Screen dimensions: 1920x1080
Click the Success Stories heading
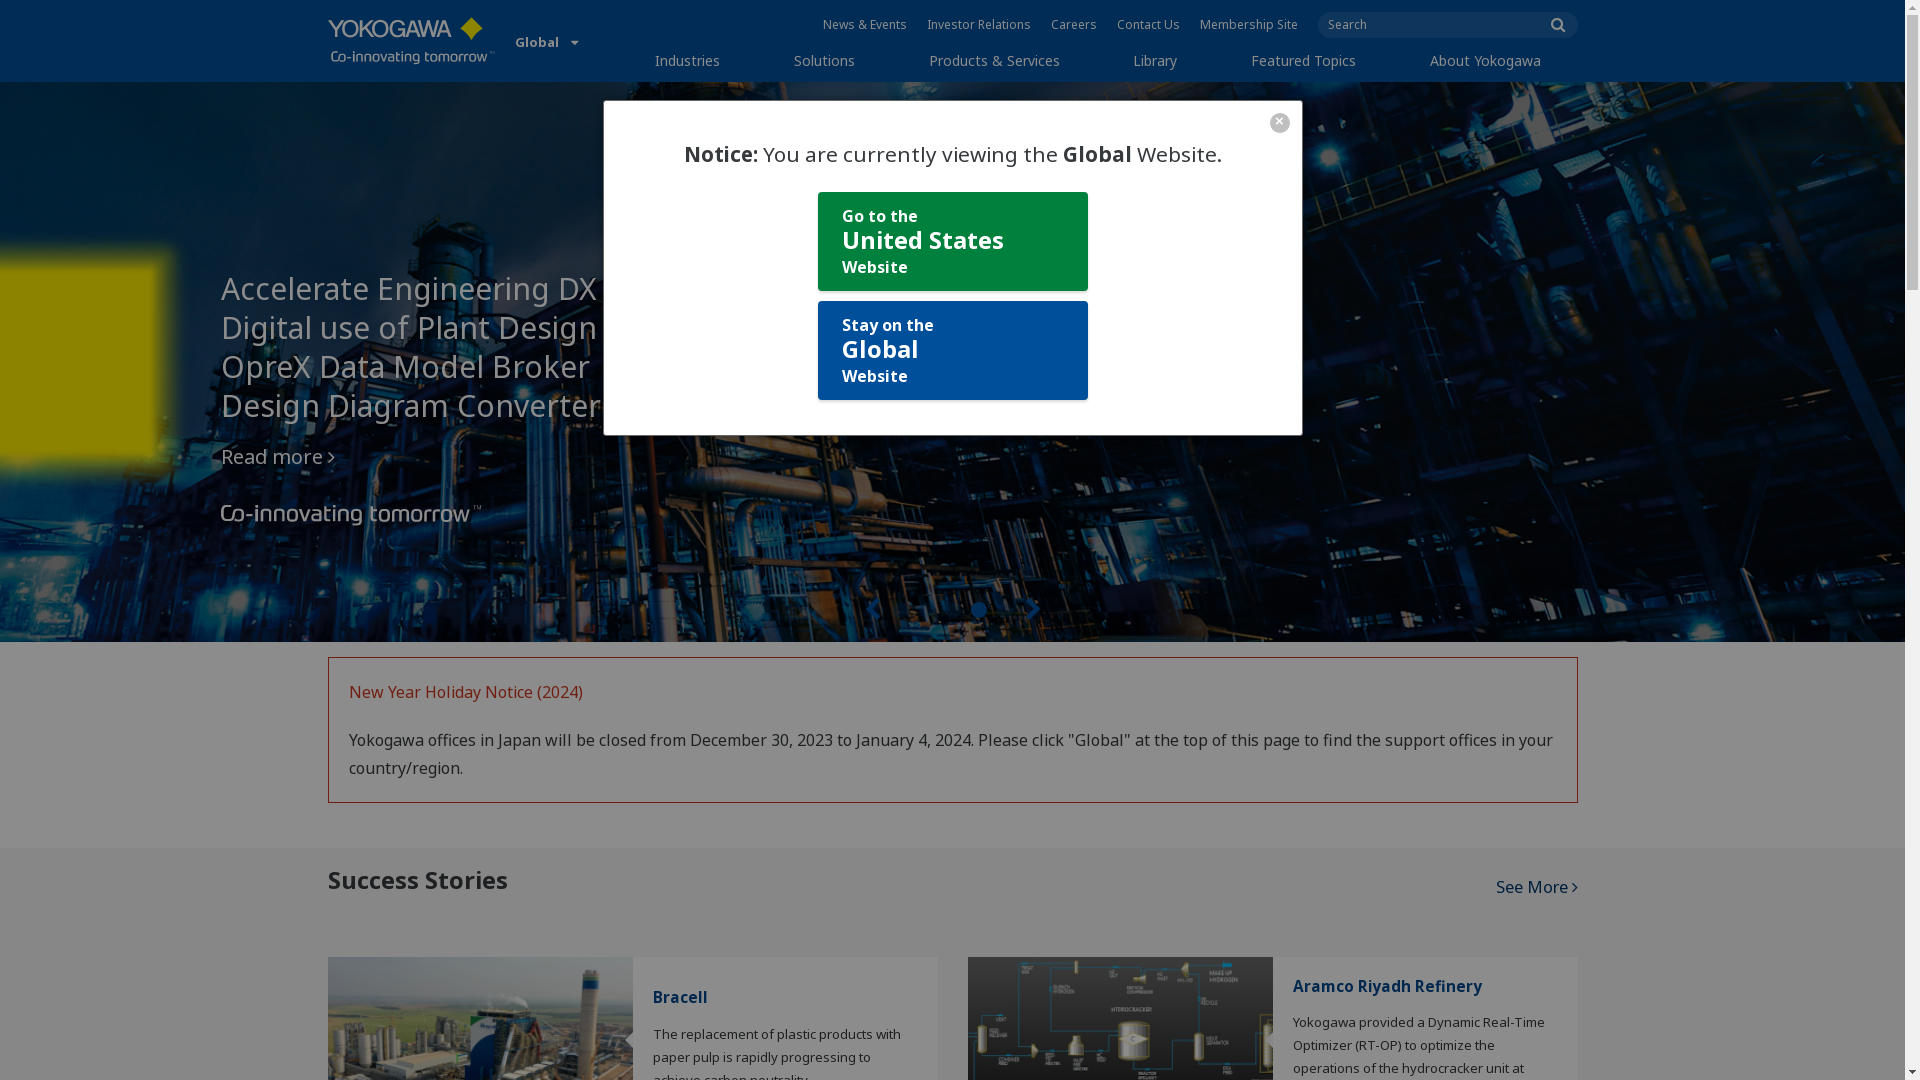417,880
